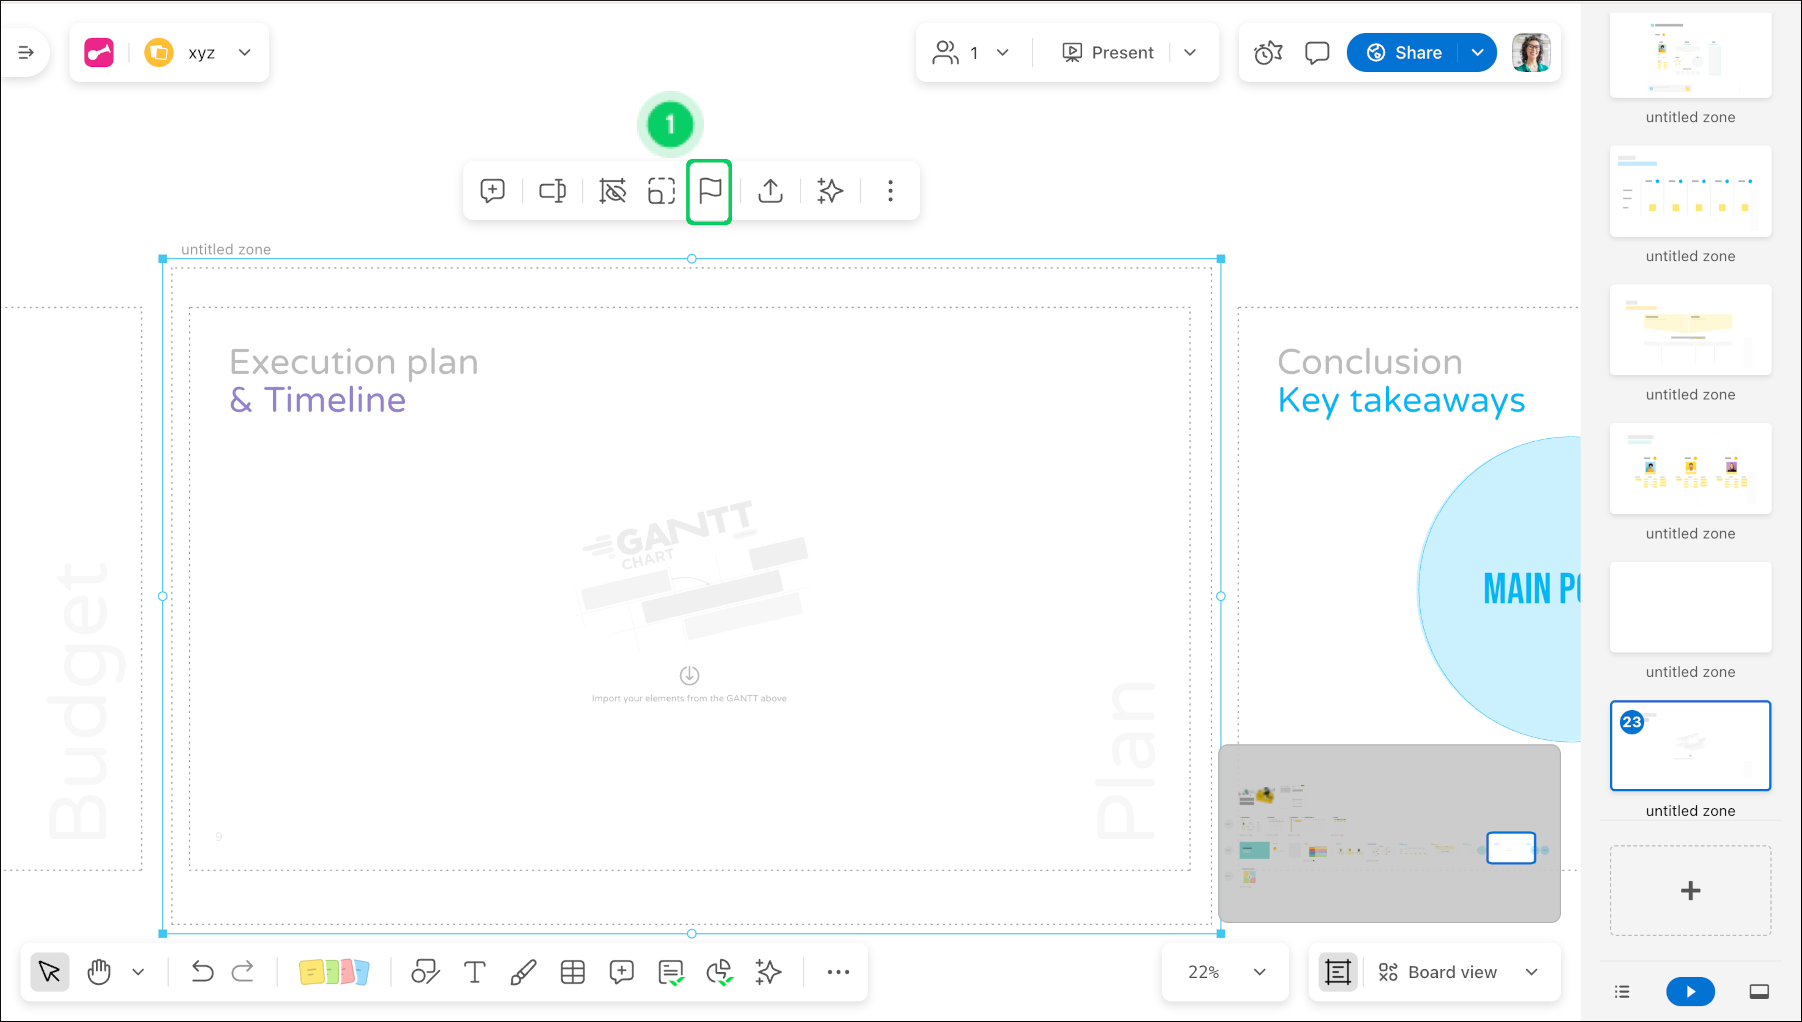This screenshot has width=1802, height=1022.
Task: Select the Text tool in the bottom toolbar
Action: click(474, 971)
